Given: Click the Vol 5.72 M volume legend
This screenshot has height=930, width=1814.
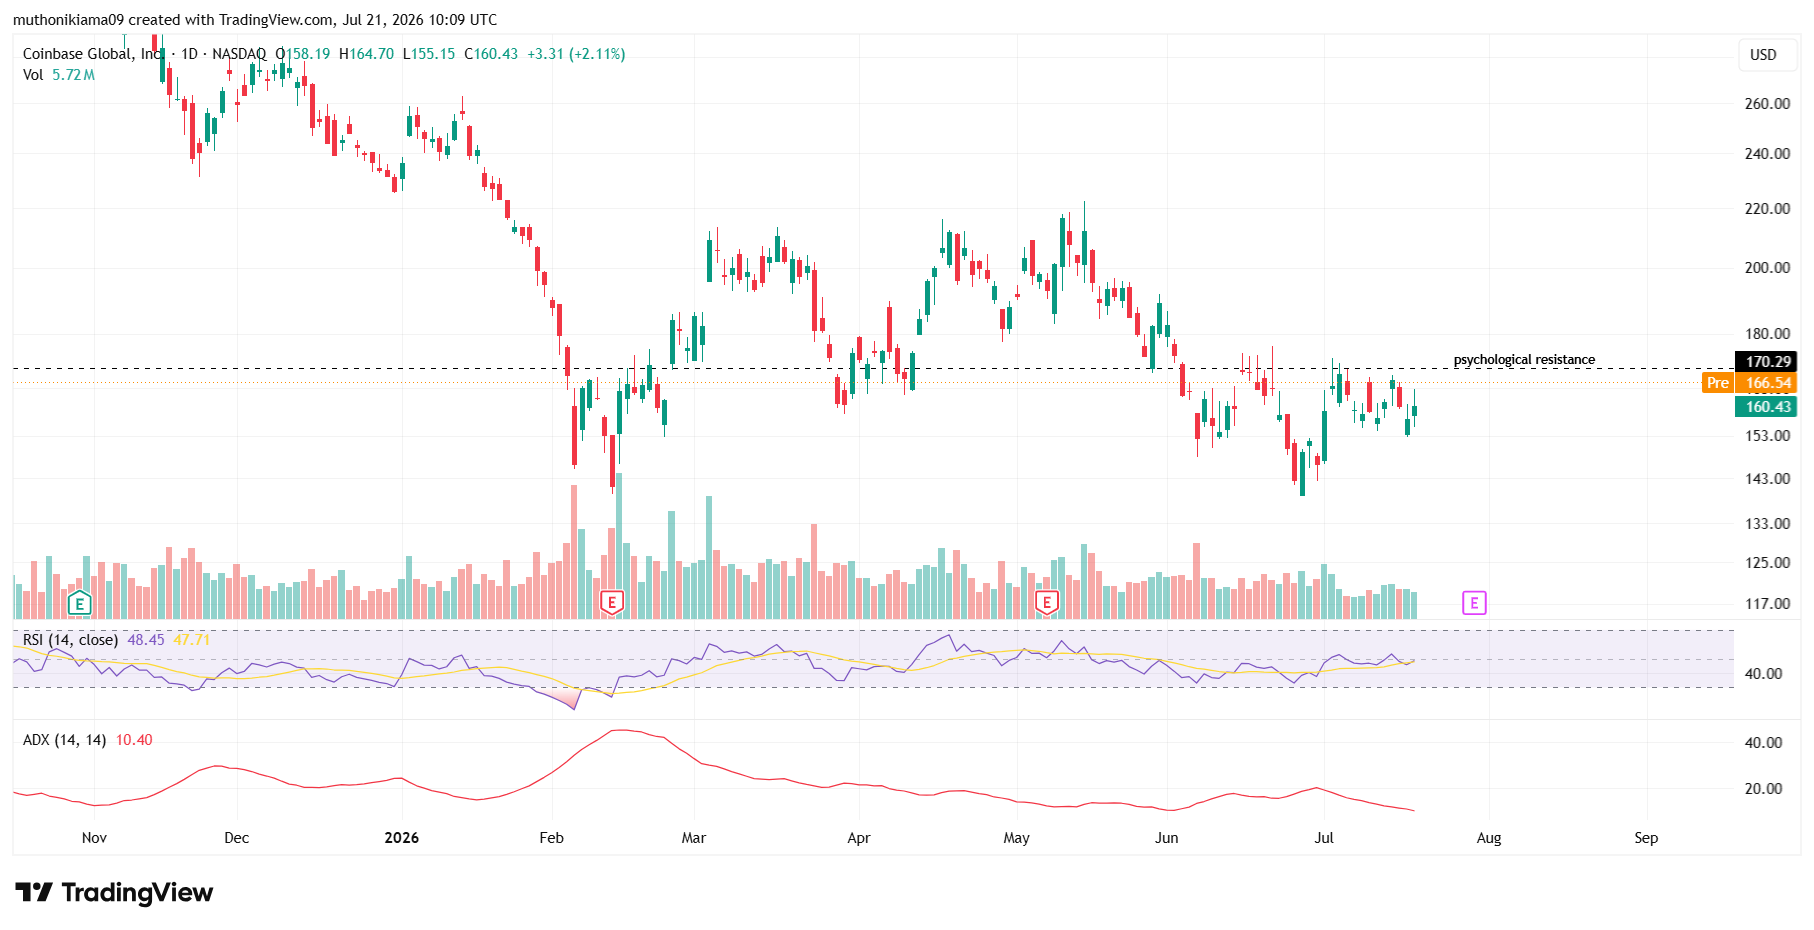Looking at the screenshot, I should (59, 75).
